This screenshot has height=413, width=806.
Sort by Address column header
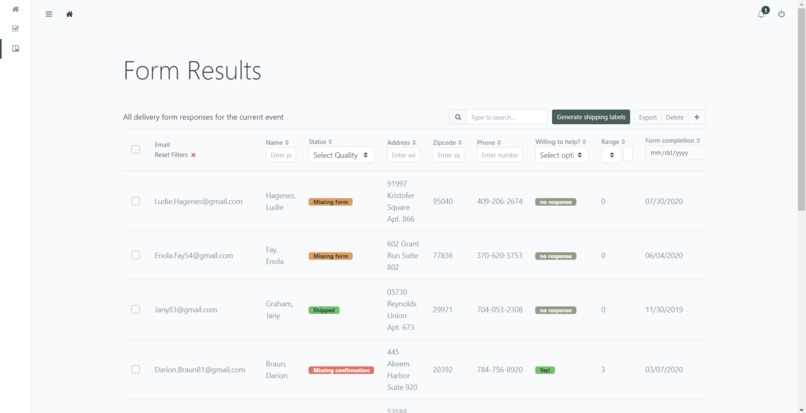401,142
